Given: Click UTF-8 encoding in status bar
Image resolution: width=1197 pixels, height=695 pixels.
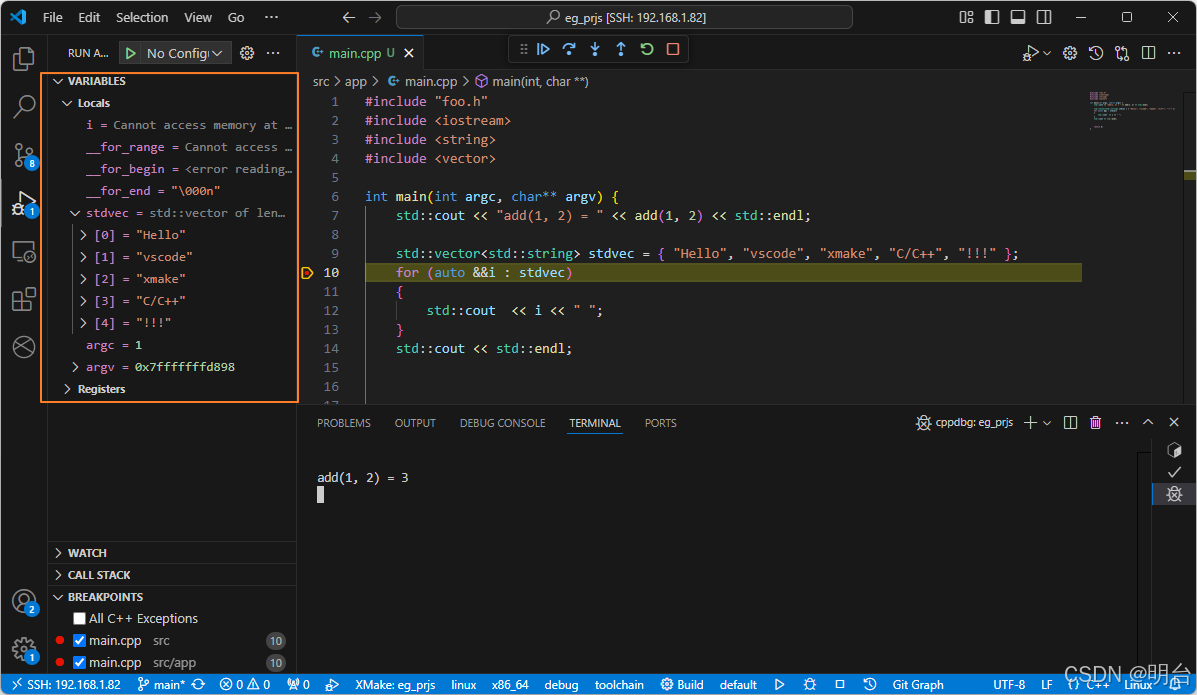Looking at the screenshot, I should [x=1009, y=684].
